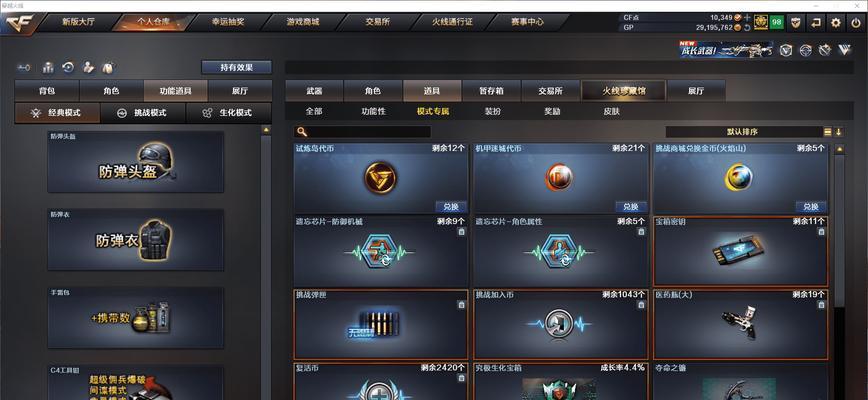Click trash icon on 医药瓶(大) card
The width and height of the screenshot is (868, 400).
[x=821, y=305]
